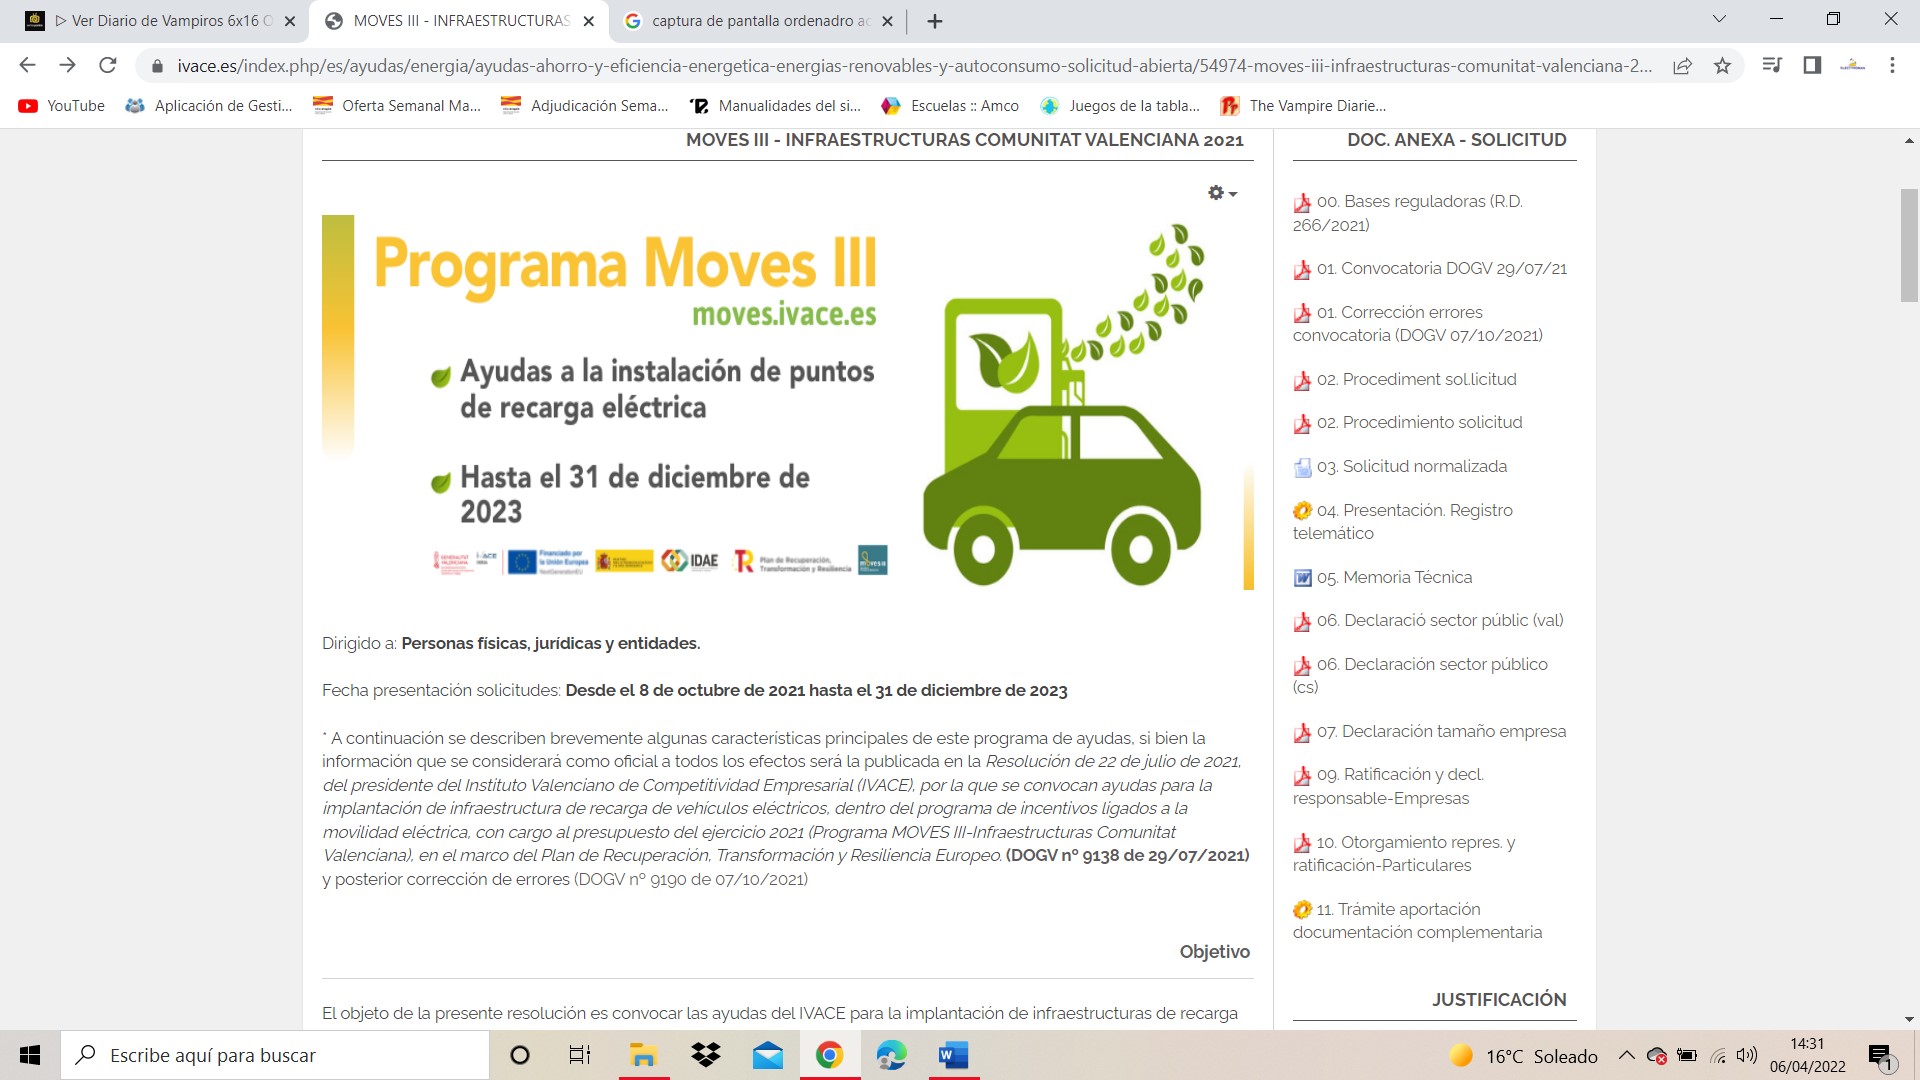1920x1080 pixels.
Task: Click Word icon beside 05. Memoria Técnica
Action: click(1302, 578)
